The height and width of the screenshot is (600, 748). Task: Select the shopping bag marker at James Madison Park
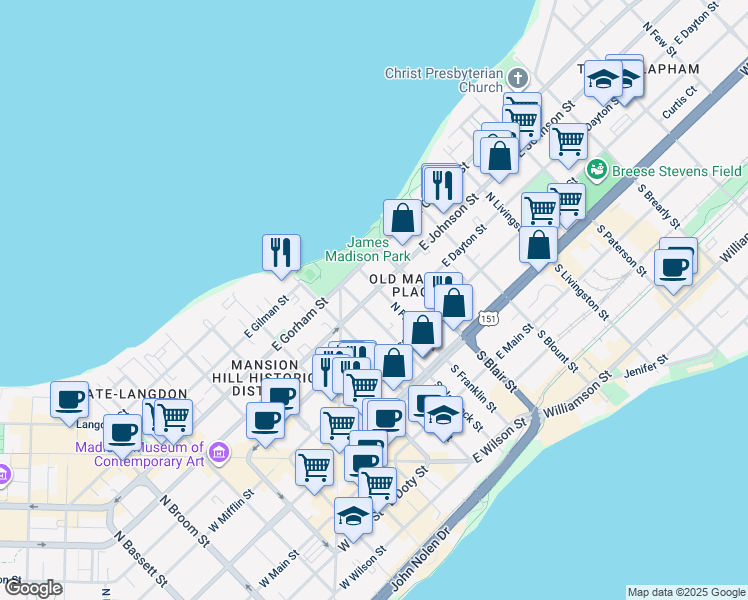click(402, 218)
